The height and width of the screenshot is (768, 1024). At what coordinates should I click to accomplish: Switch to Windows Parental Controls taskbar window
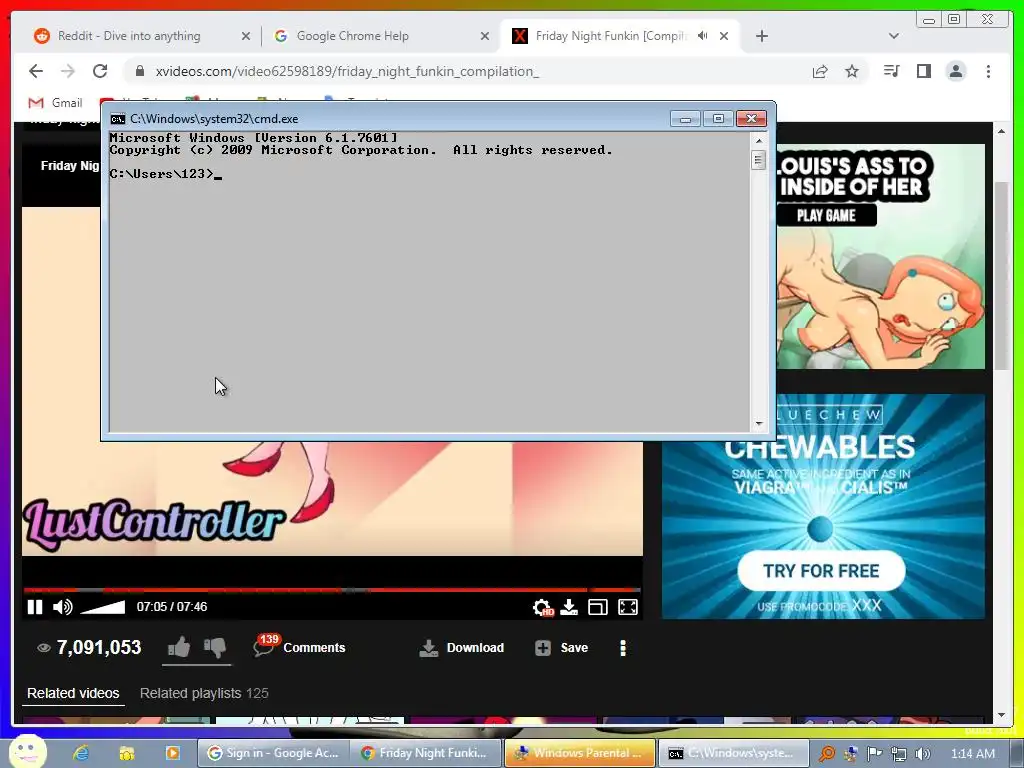[580, 753]
